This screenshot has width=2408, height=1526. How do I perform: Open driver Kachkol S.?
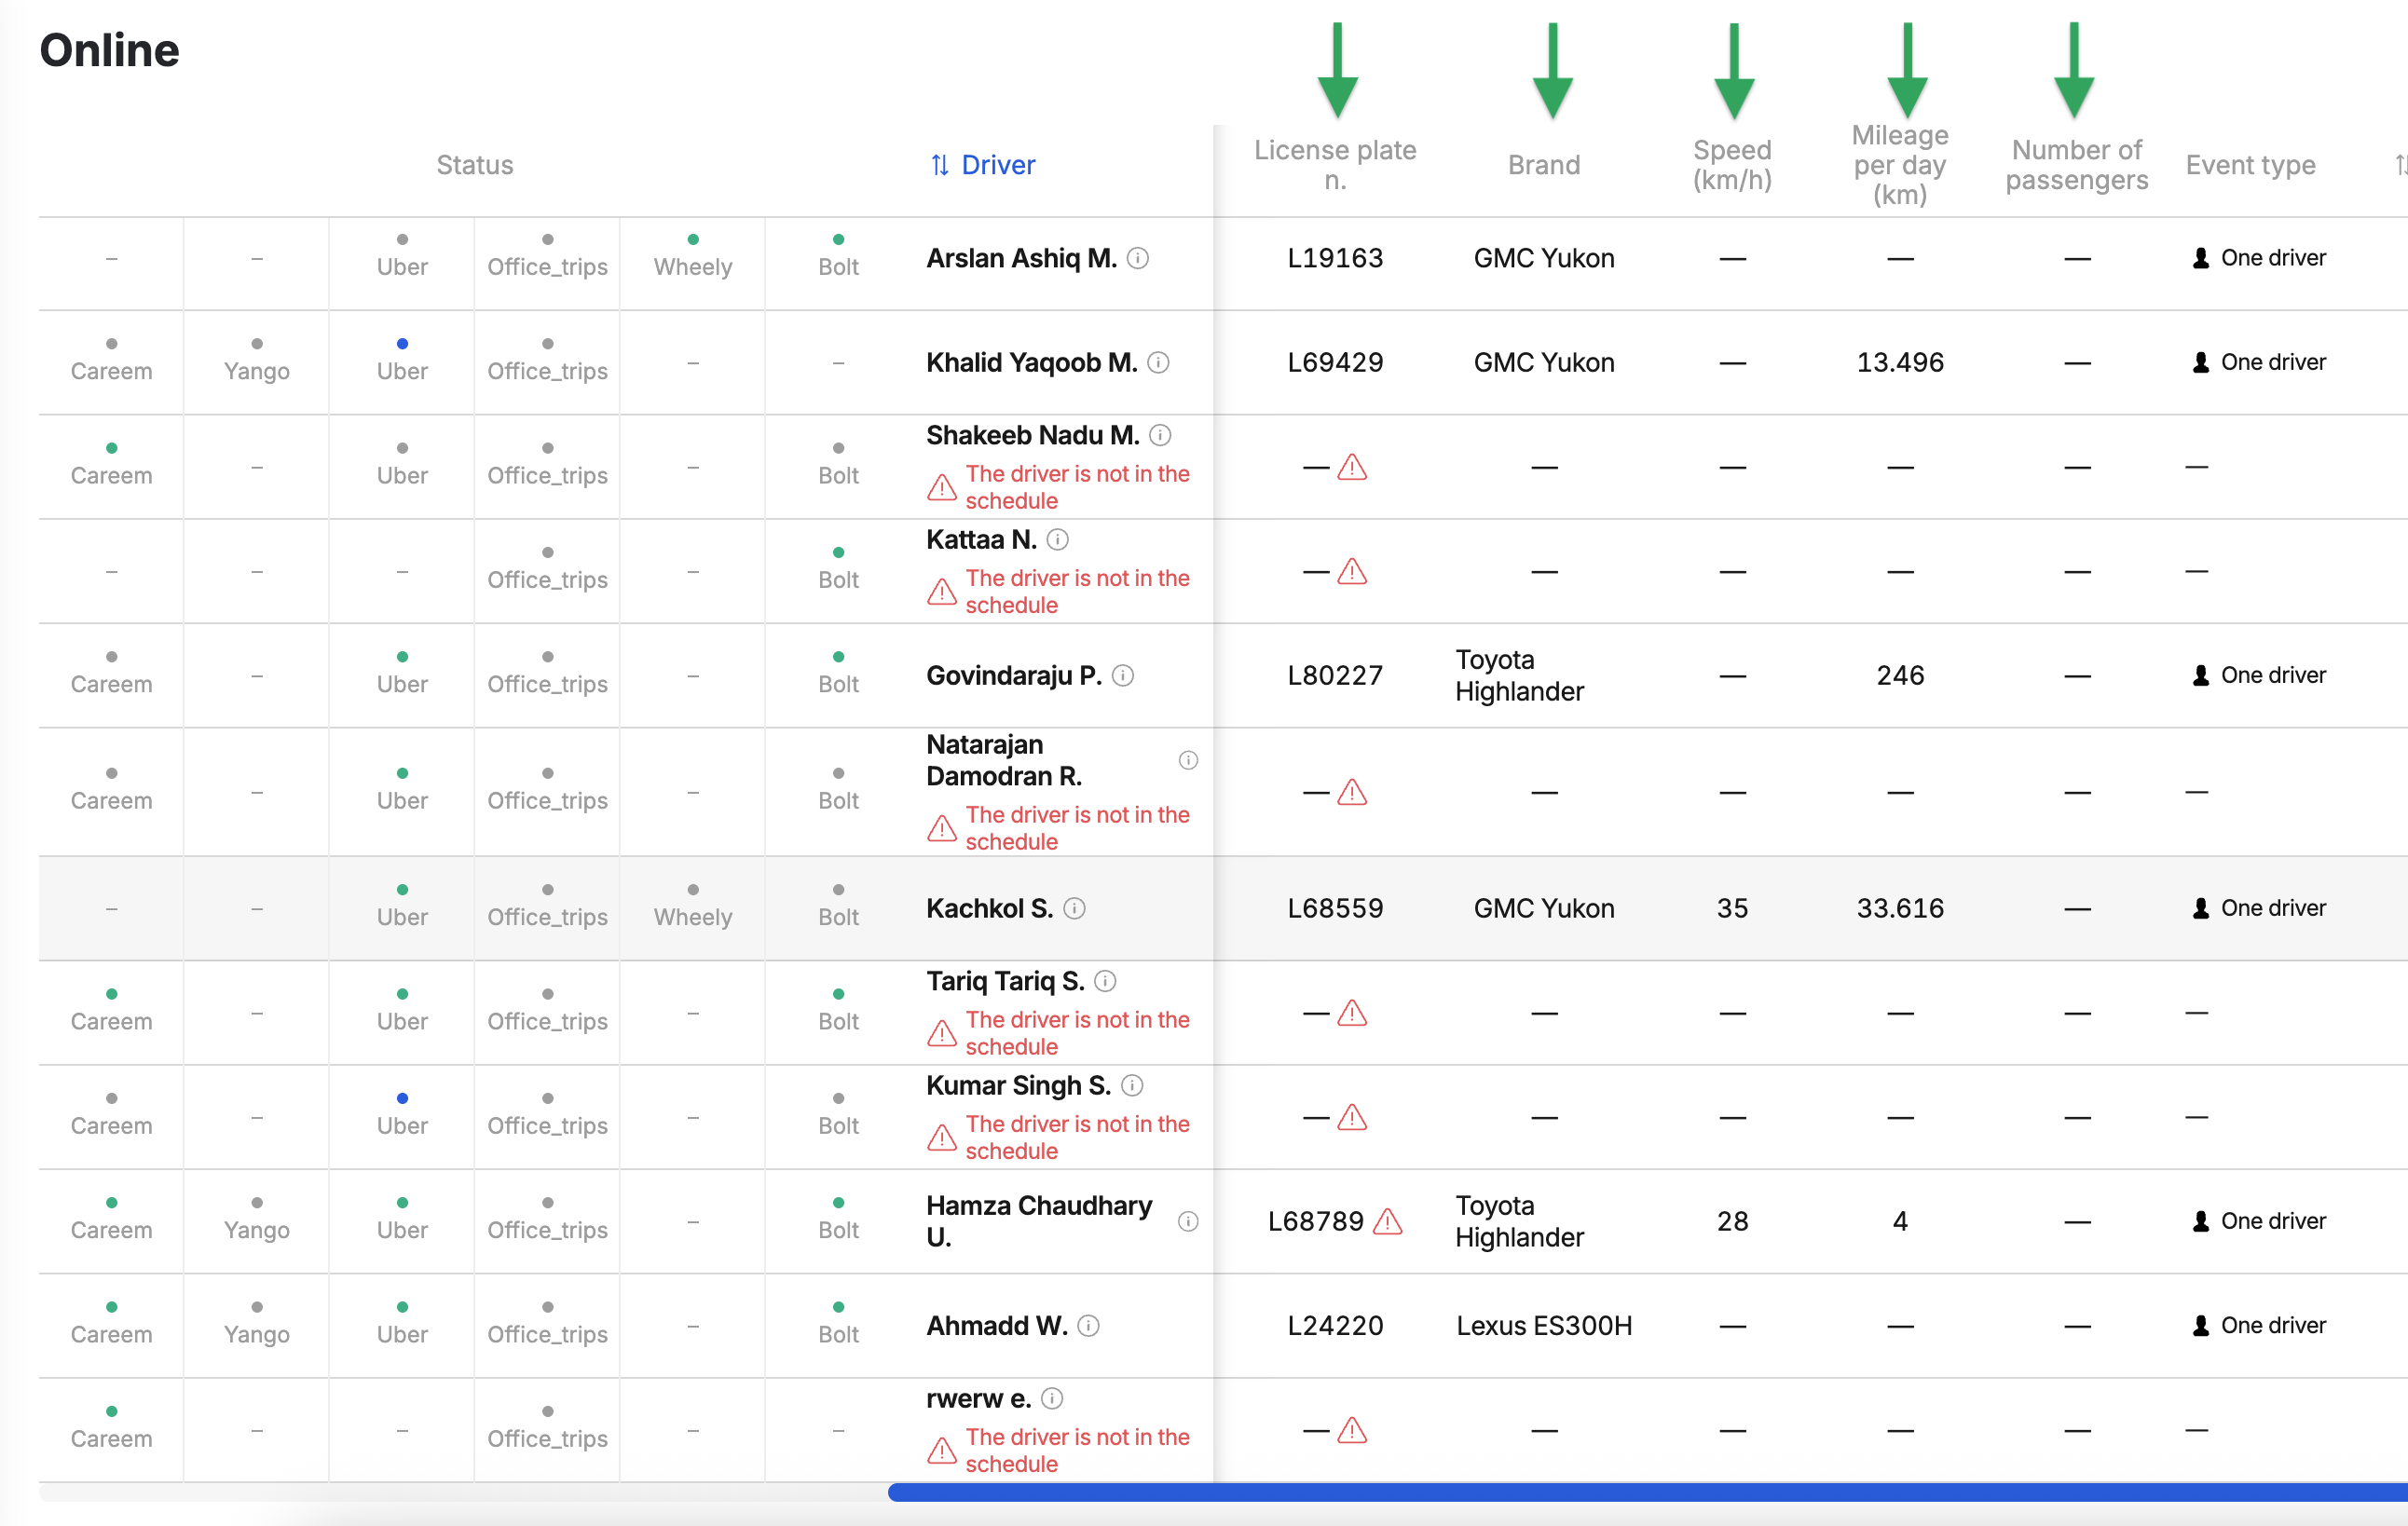pyautogui.click(x=989, y=908)
